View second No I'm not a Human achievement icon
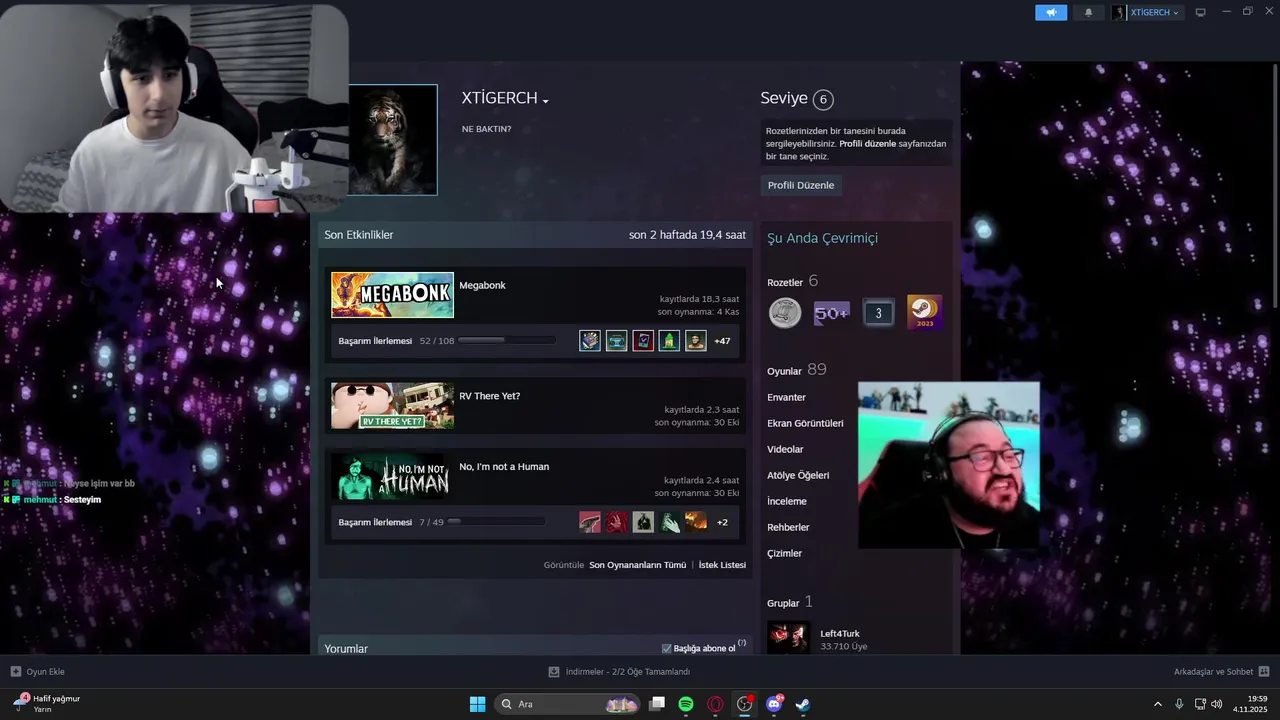 pos(616,522)
